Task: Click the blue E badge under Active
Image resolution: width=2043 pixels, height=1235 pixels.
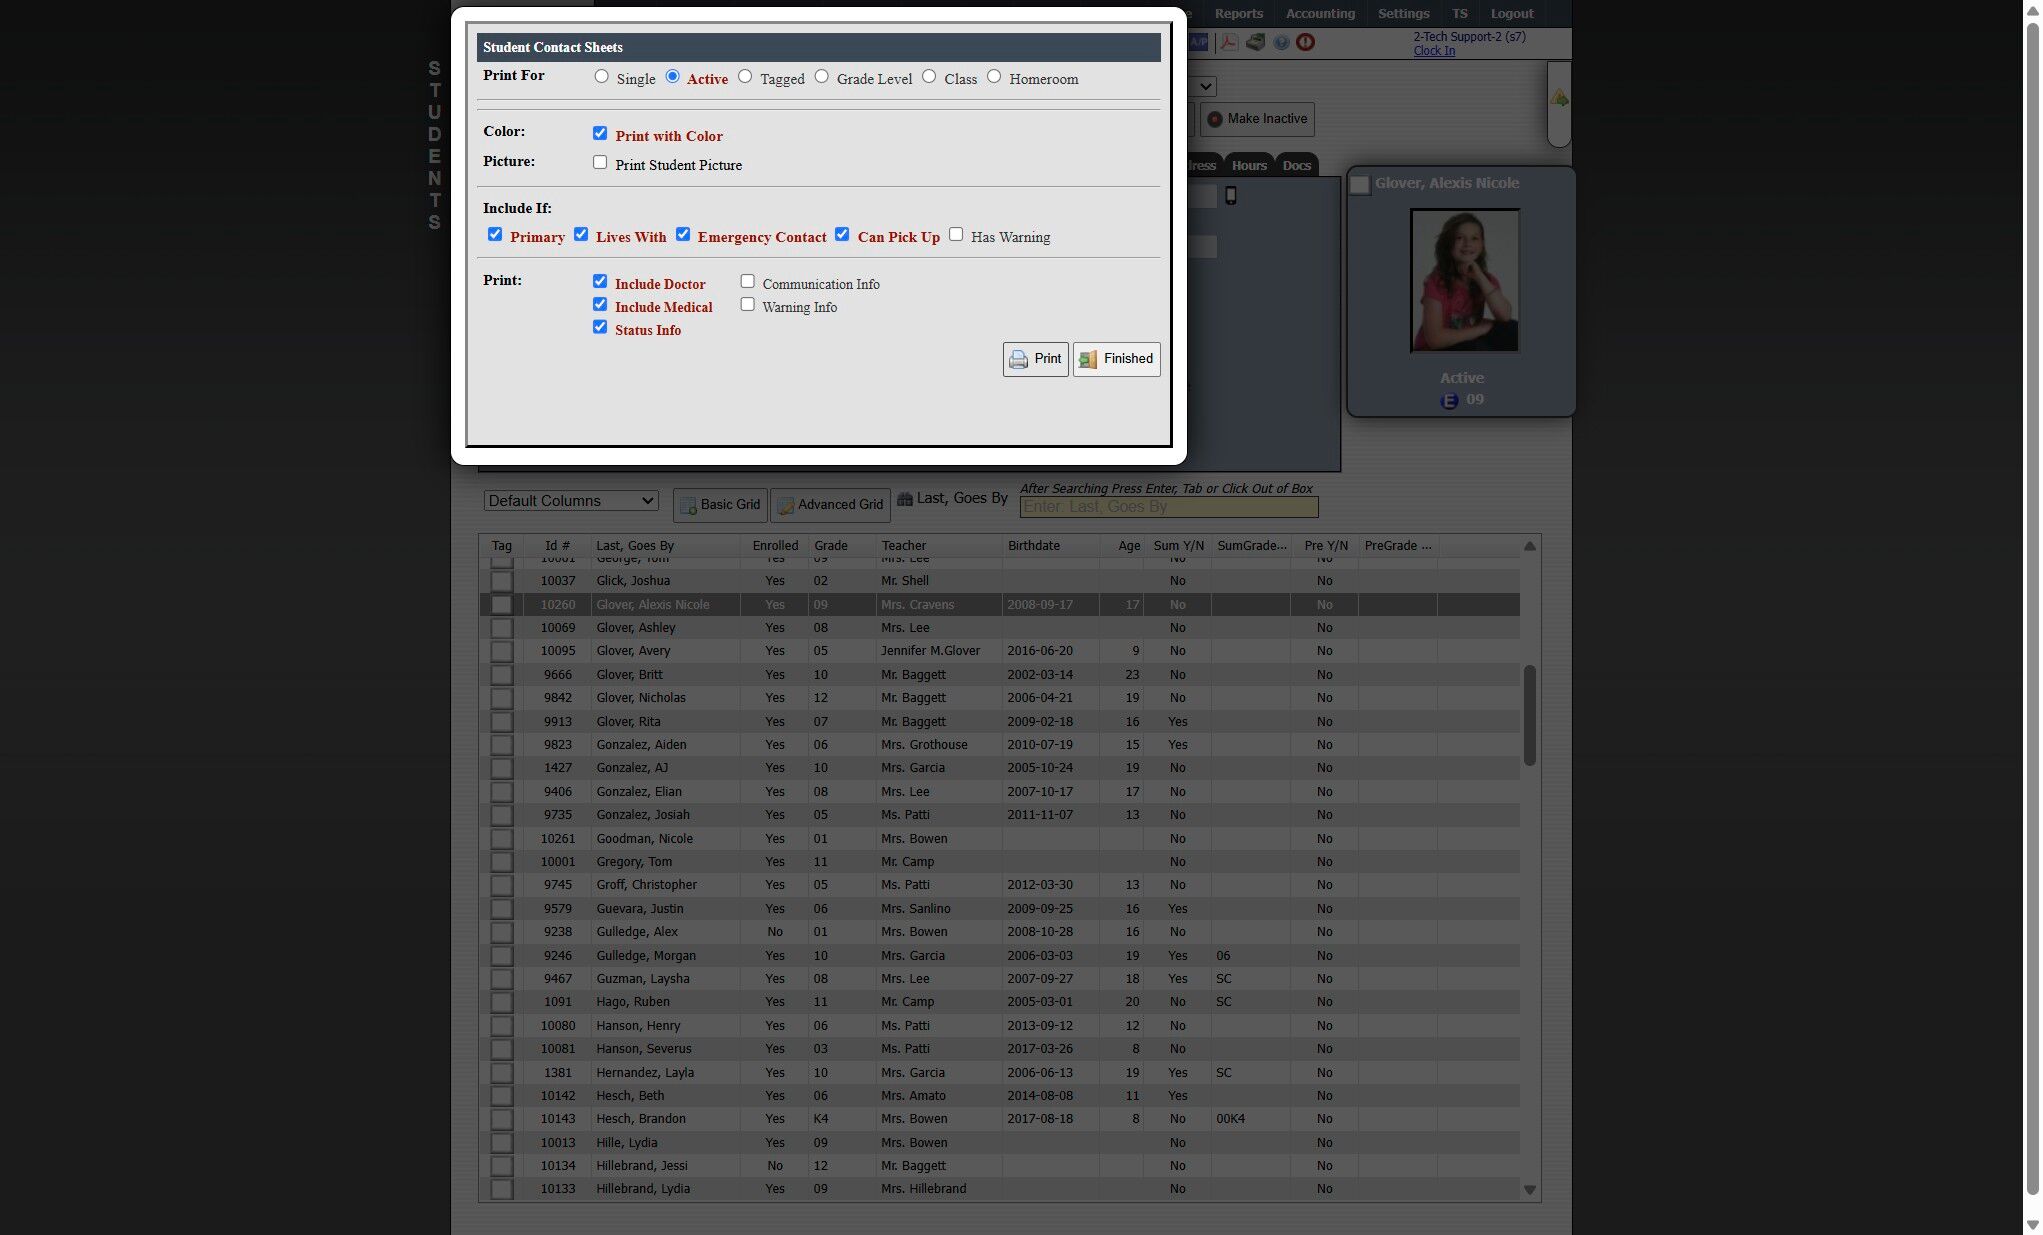Action: pyautogui.click(x=1449, y=401)
